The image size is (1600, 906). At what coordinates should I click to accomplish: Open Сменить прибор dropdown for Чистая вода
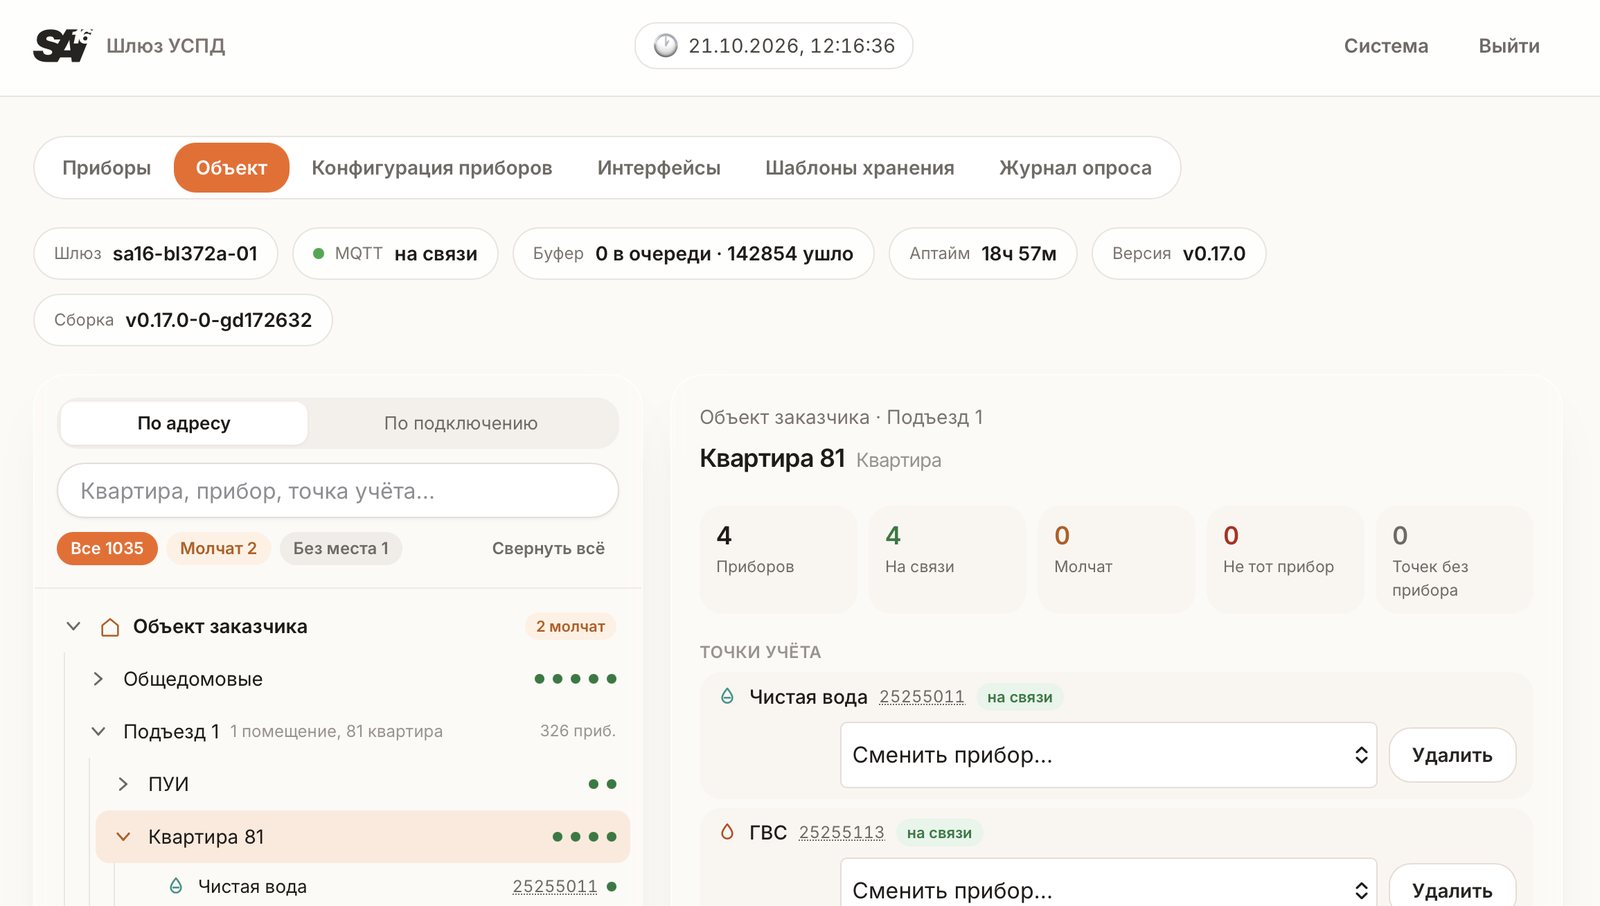(1108, 755)
